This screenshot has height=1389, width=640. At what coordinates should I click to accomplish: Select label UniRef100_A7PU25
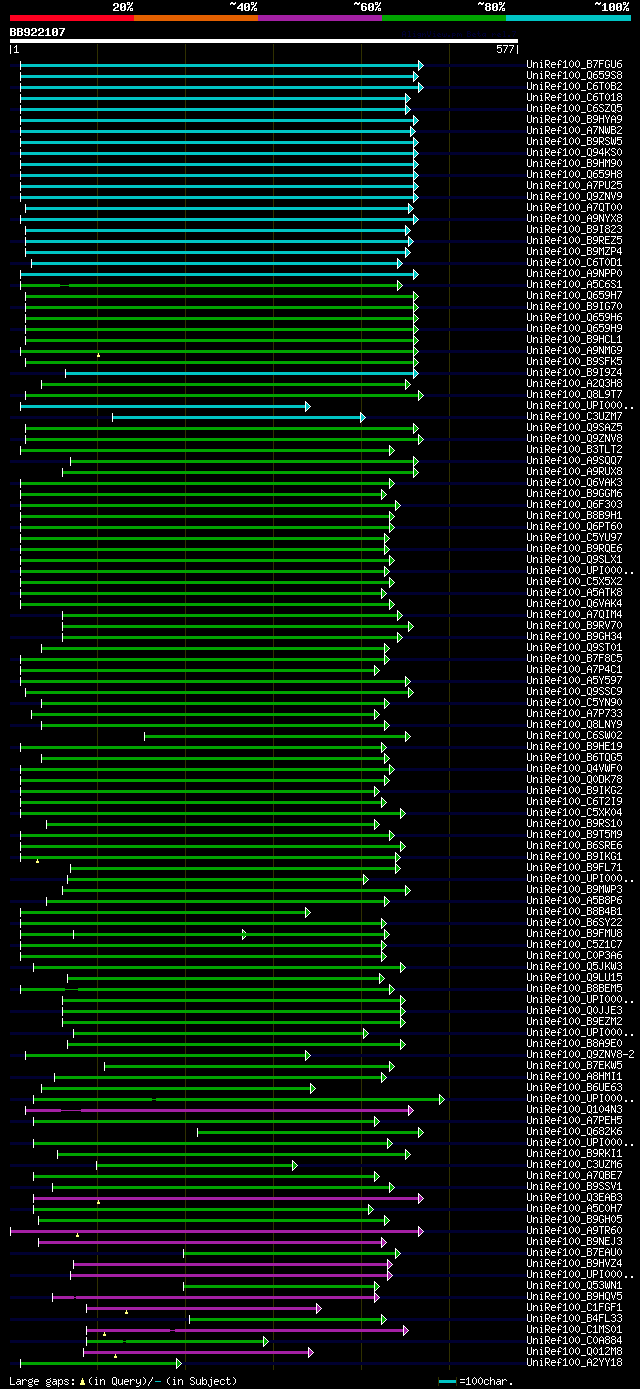click(574, 186)
